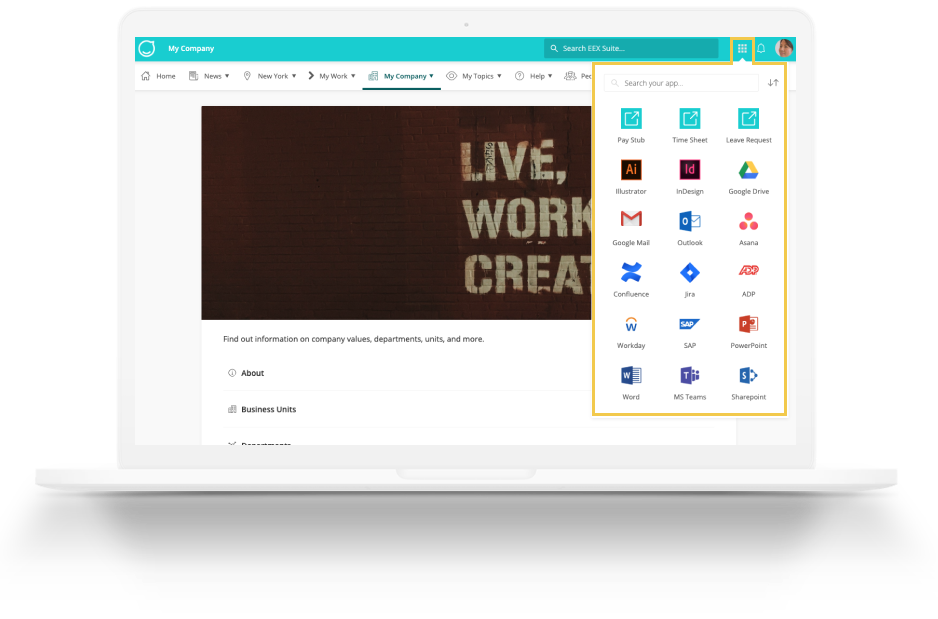Open the ADP app icon
Screen dimensions: 938x619
(x=748, y=270)
